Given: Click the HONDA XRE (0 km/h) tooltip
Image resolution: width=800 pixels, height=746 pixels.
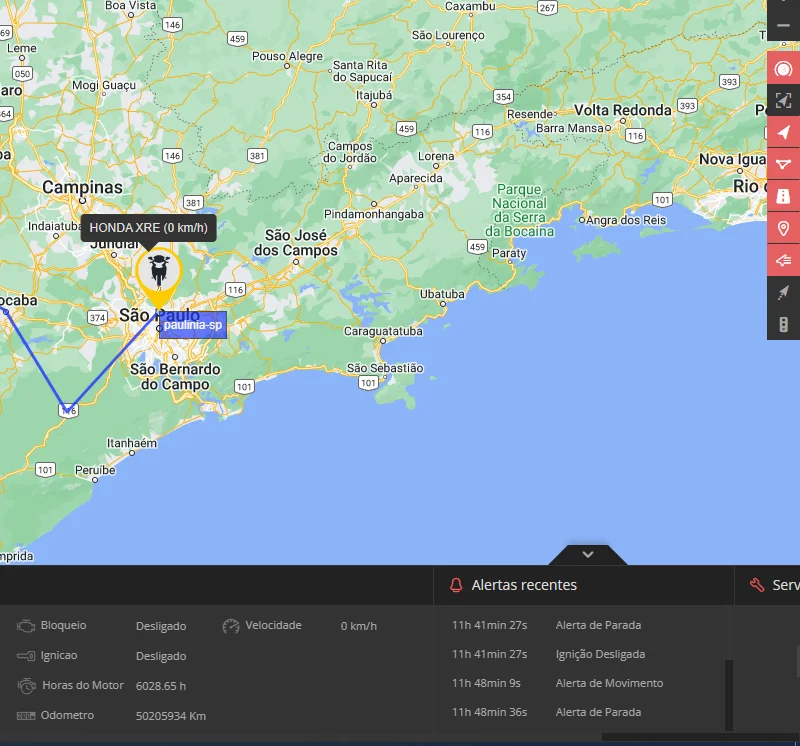Looking at the screenshot, I should 148,228.
